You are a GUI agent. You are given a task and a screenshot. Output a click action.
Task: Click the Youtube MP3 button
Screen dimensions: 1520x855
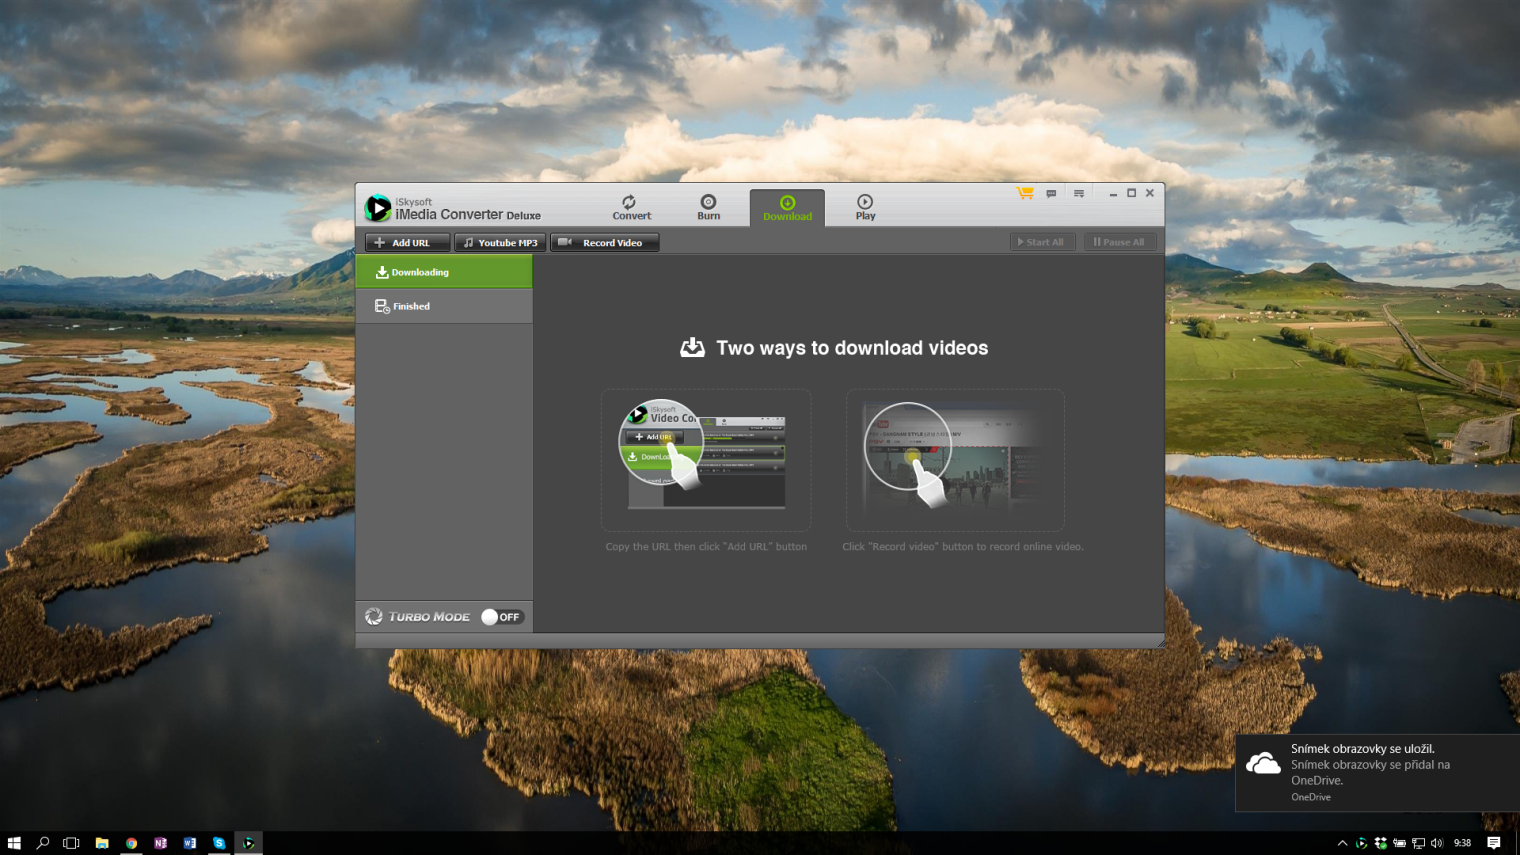500,242
